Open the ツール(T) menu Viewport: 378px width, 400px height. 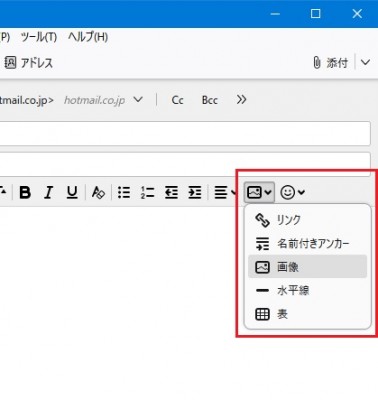point(39,37)
